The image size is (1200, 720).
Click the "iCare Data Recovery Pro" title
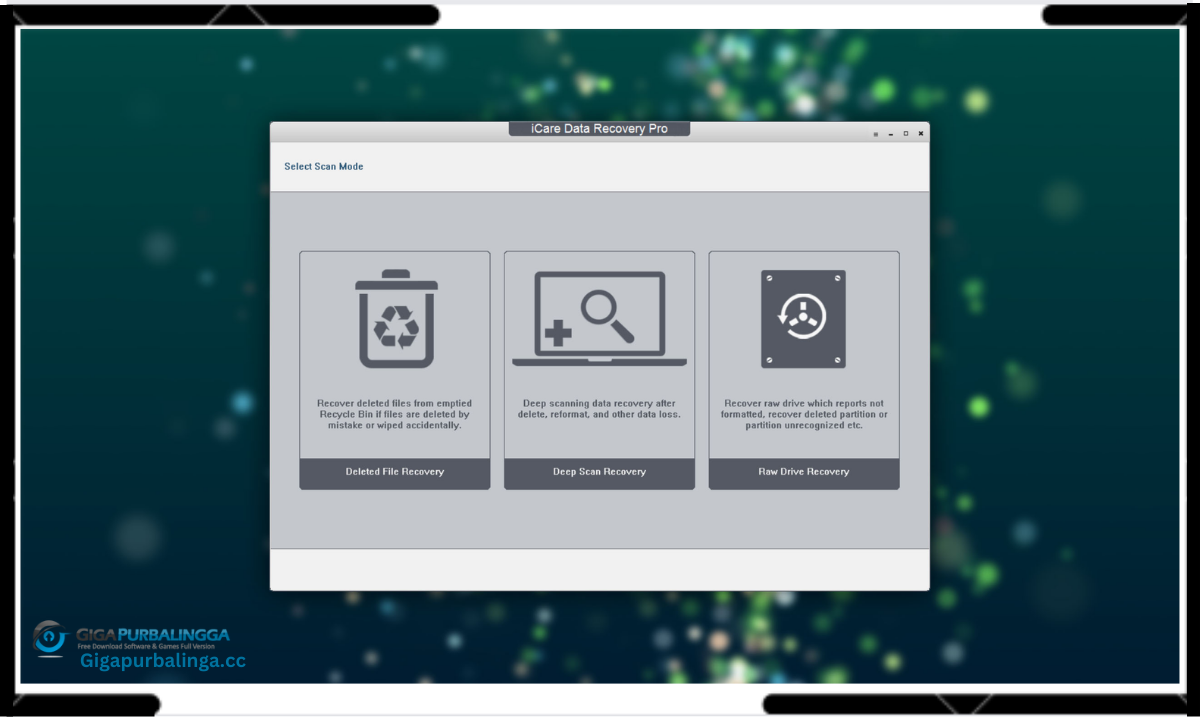[x=599, y=129]
